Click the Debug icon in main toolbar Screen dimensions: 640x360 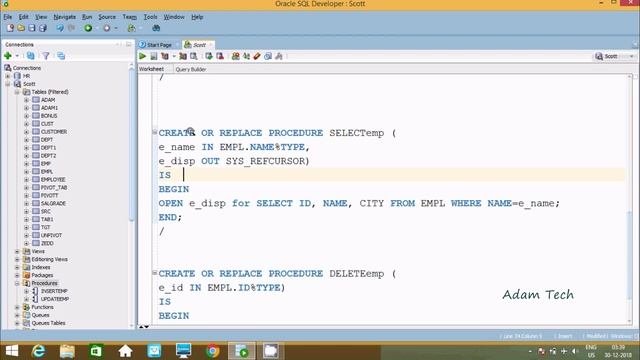(x=107, y=28)
